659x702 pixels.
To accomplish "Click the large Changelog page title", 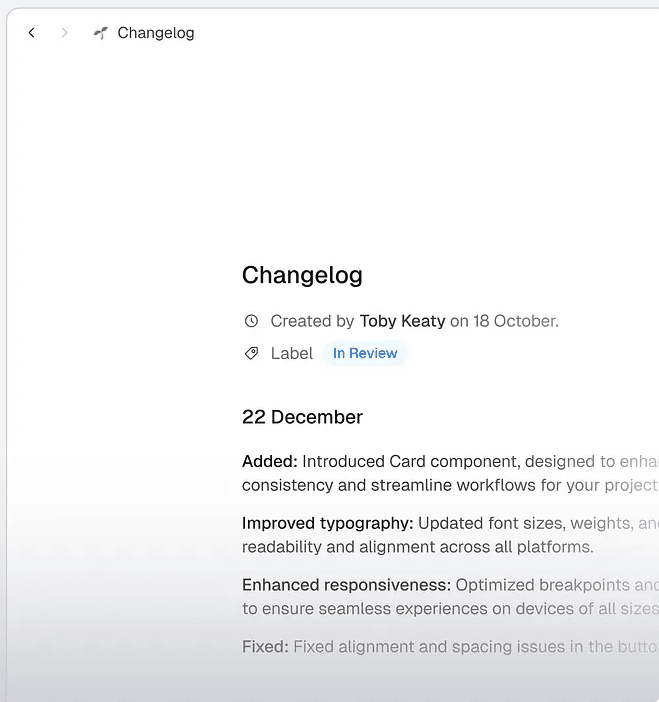I will [302, 275].
